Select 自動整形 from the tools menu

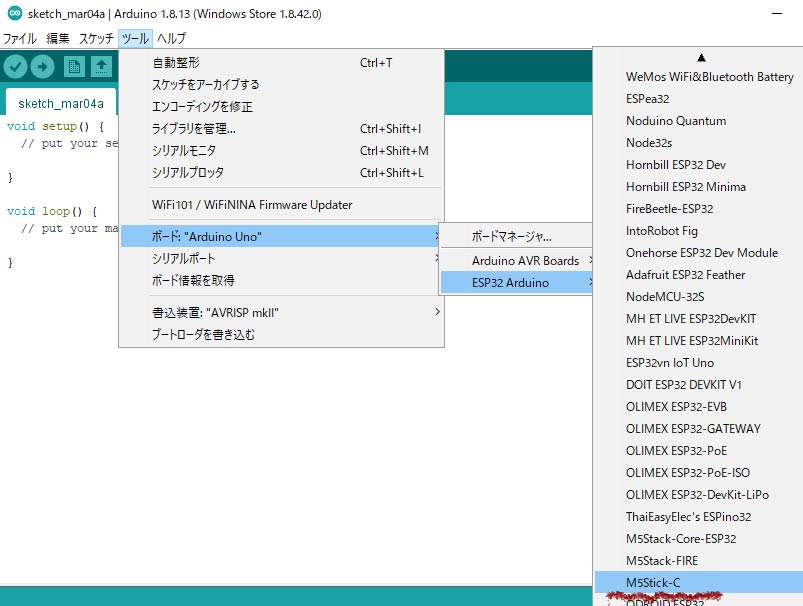point(281,62)
